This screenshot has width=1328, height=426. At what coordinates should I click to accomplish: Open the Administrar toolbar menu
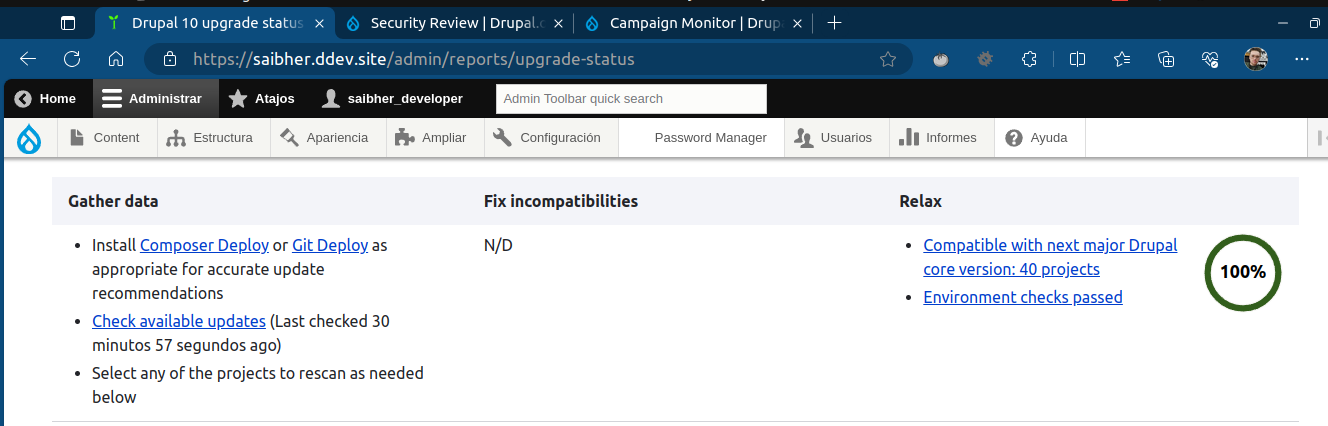(151, 99)
